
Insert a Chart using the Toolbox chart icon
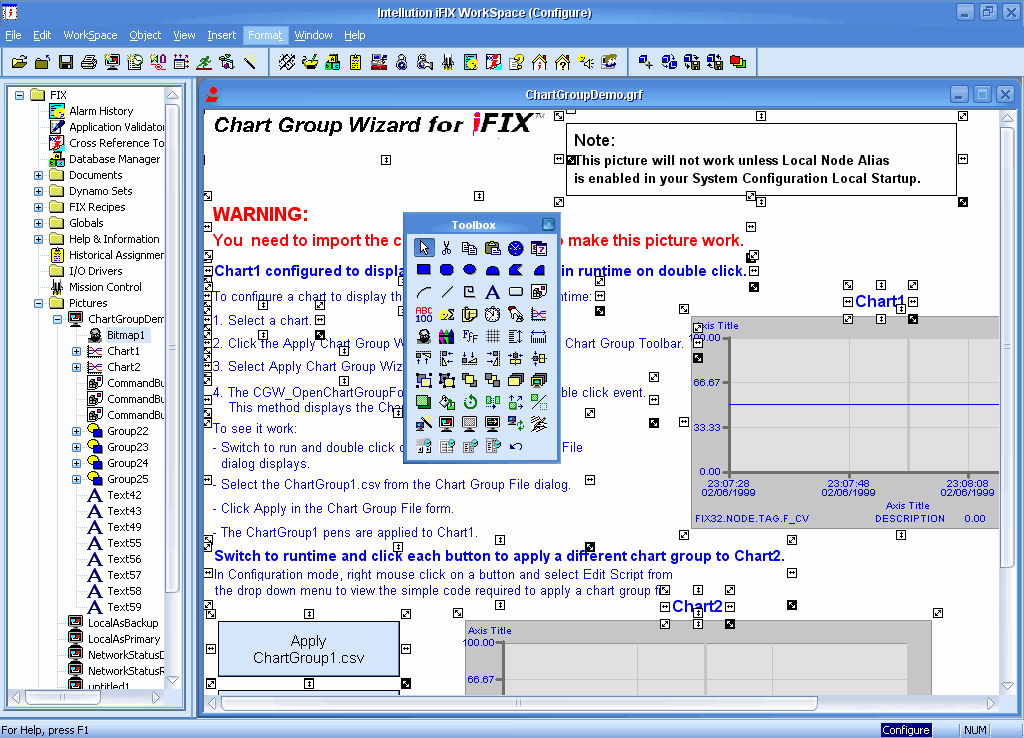point(539,314)
